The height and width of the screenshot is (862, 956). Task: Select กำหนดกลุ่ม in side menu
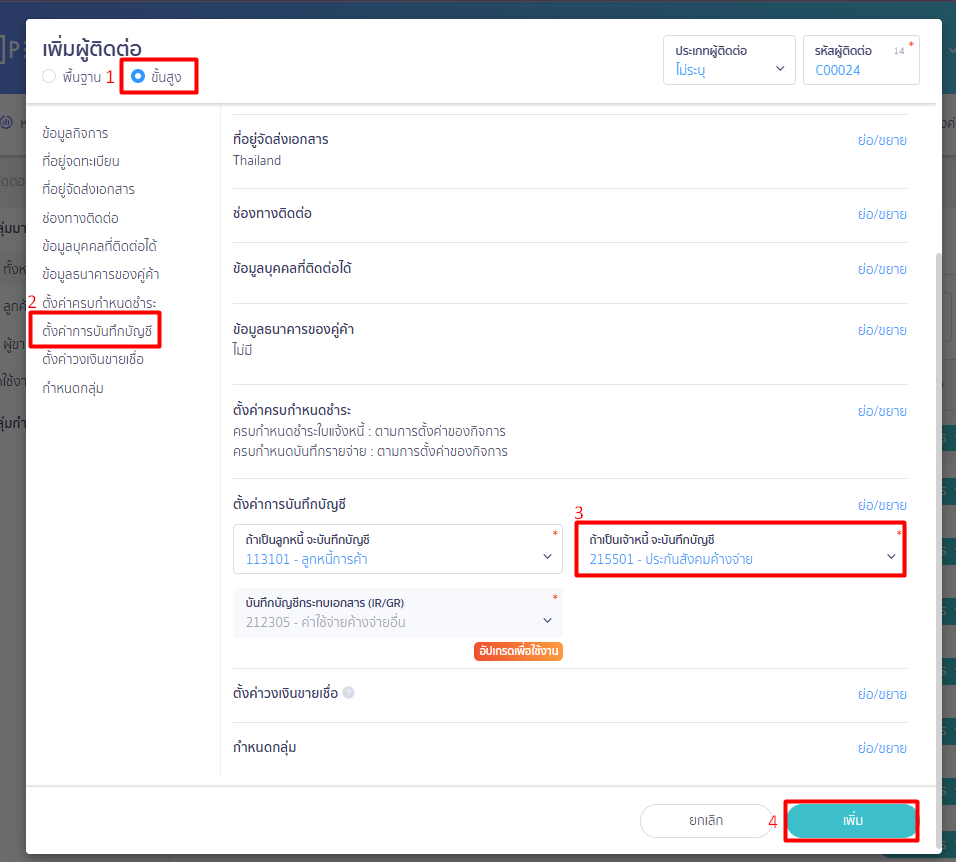click(73, 388)
